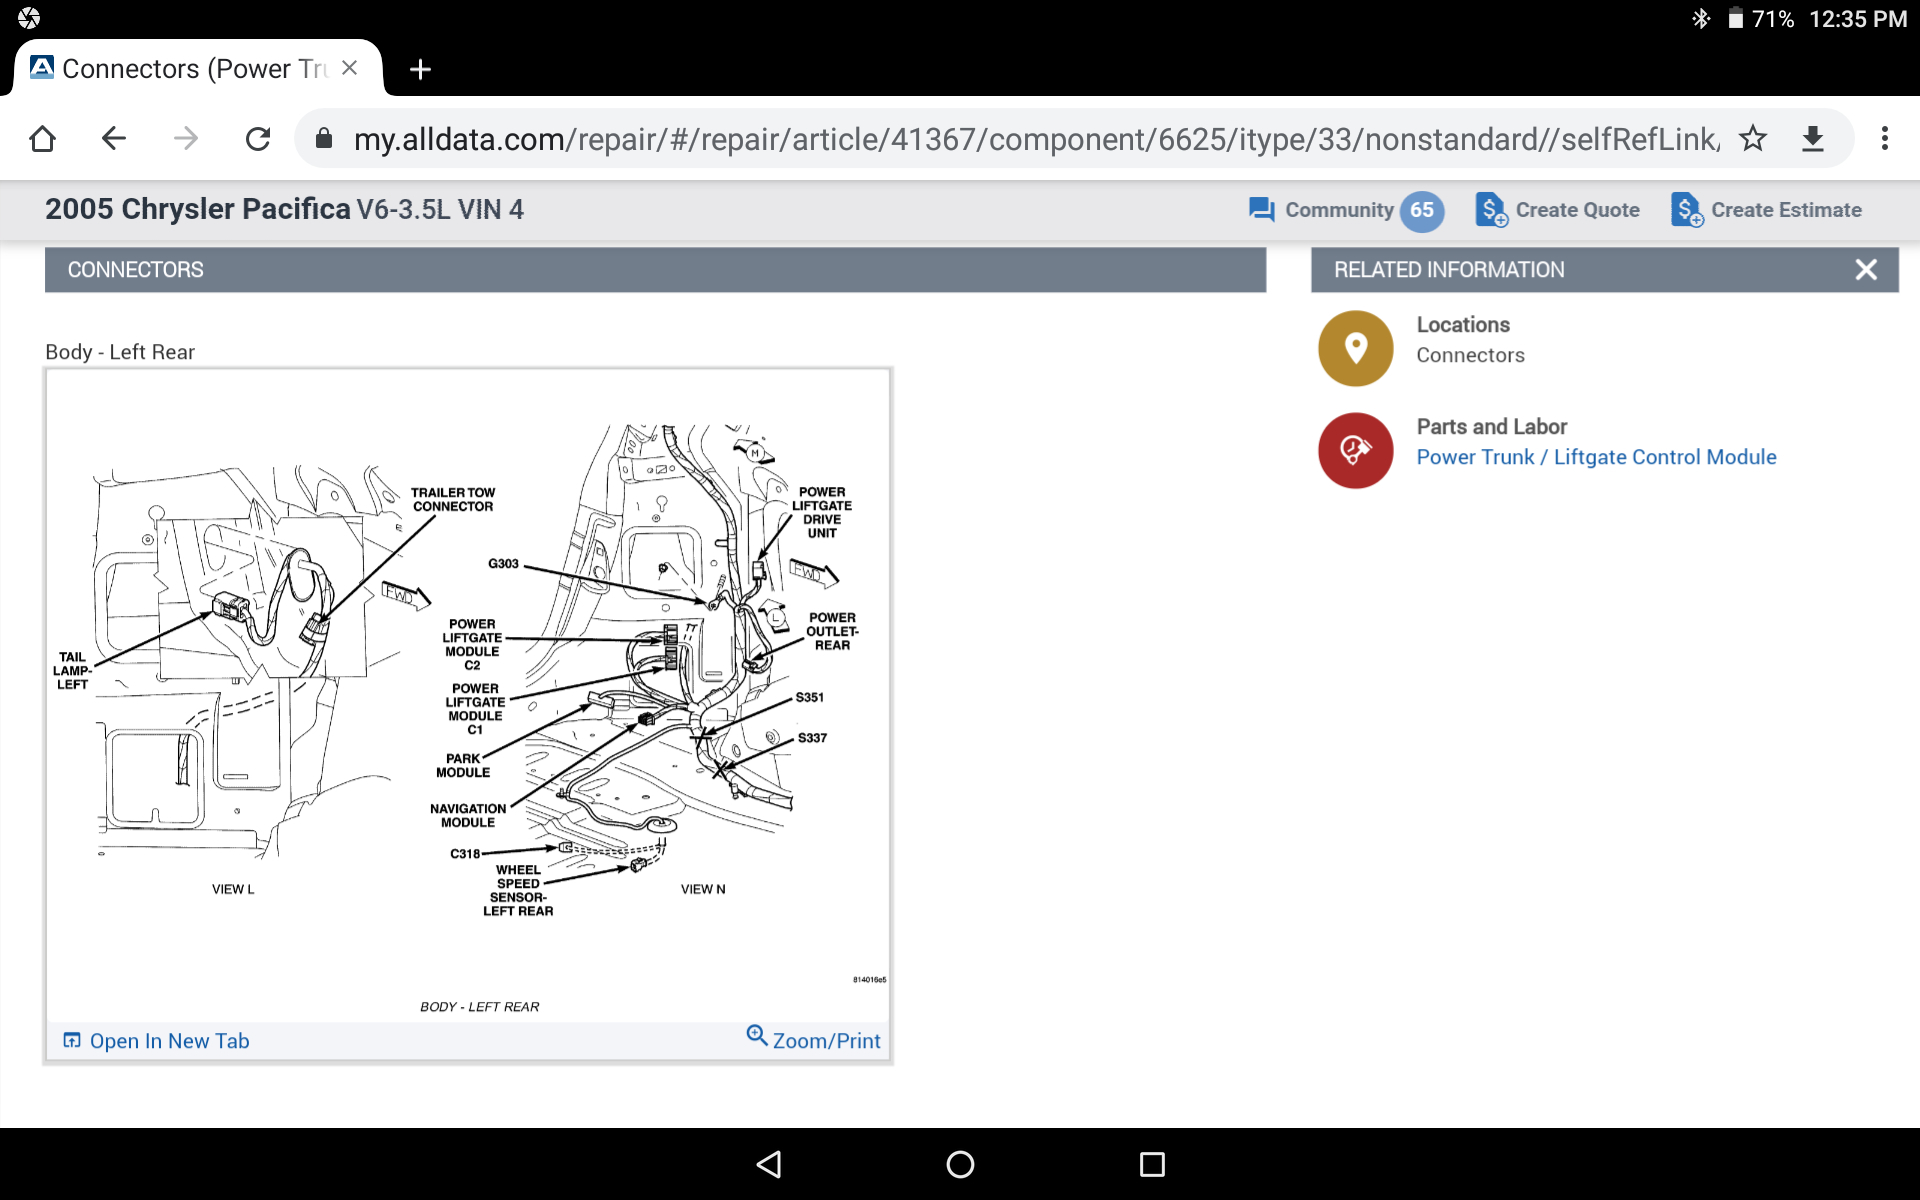This screenshot has width=1920, height=1200.
Task: Close the Connectors browser tab
Action: point(349,68)
